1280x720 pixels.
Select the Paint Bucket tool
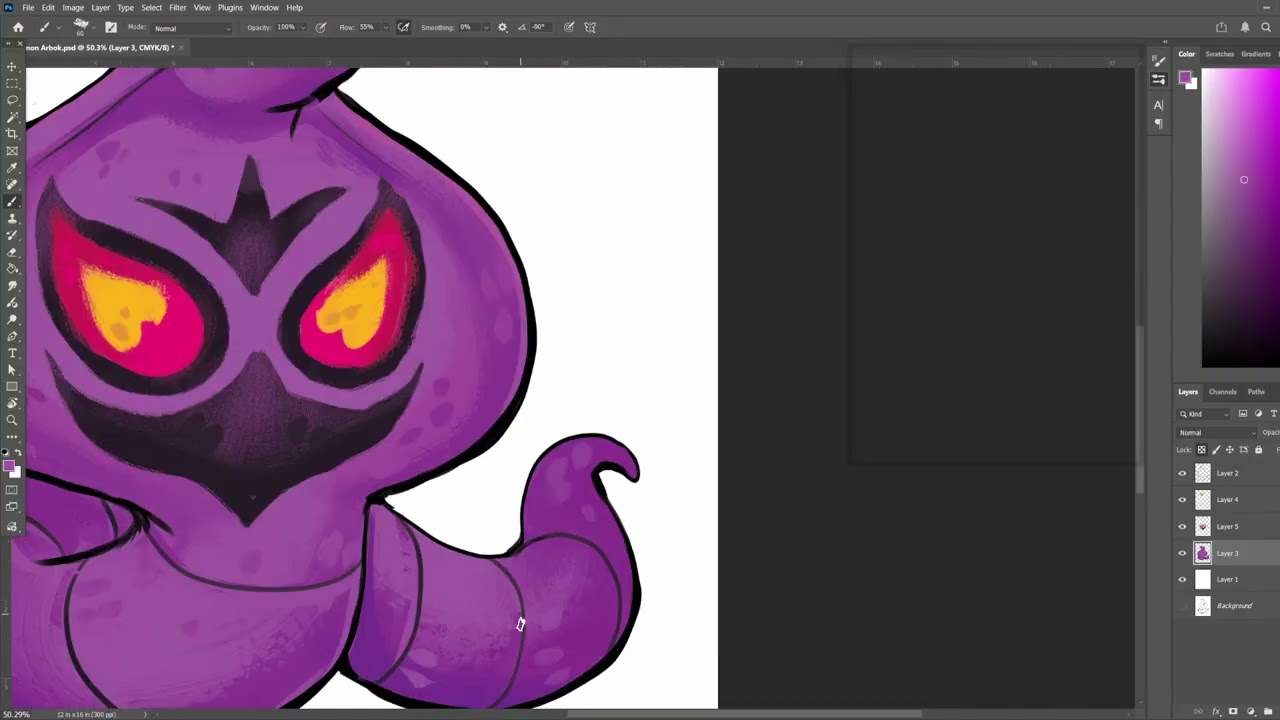12,268
